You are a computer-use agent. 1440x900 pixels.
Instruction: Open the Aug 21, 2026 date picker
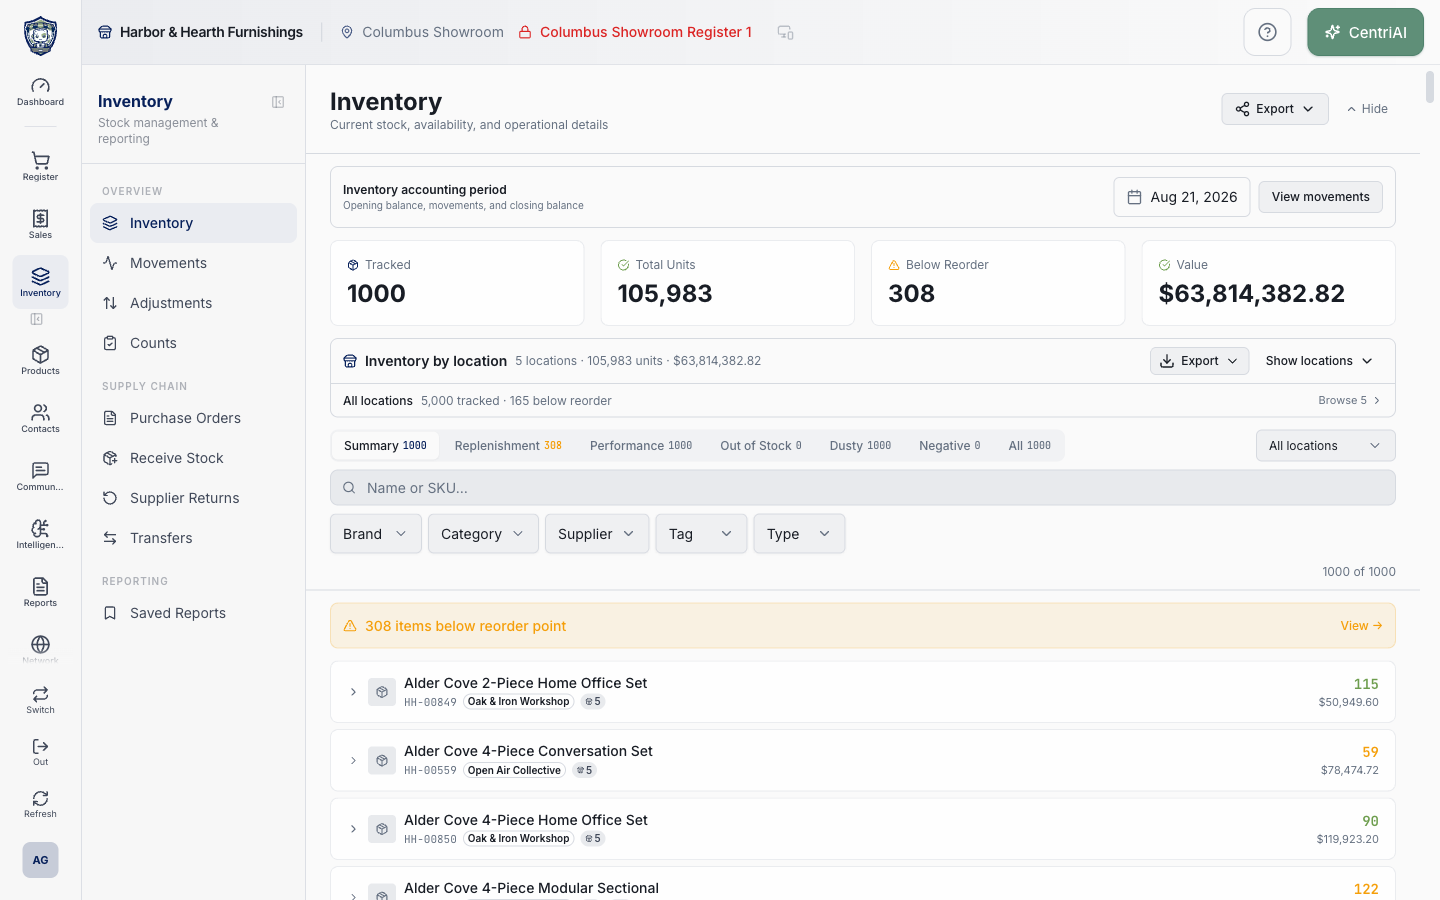tap(1182, 197)
